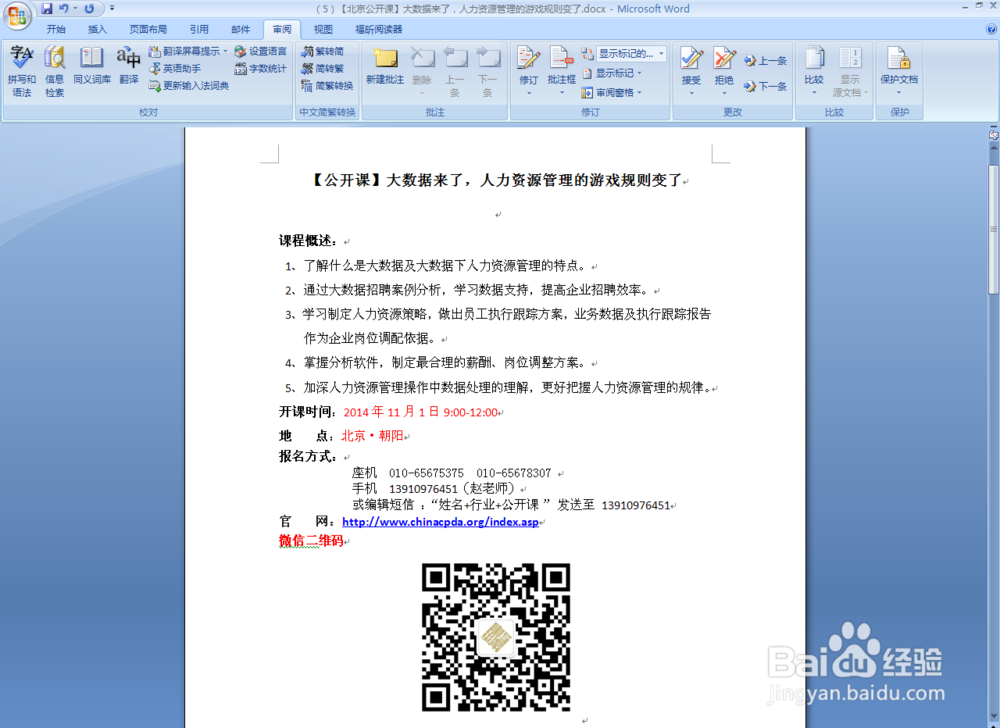Redo action in quick access toolbar
Screen dimensions: 1000x728
point(89,9)
